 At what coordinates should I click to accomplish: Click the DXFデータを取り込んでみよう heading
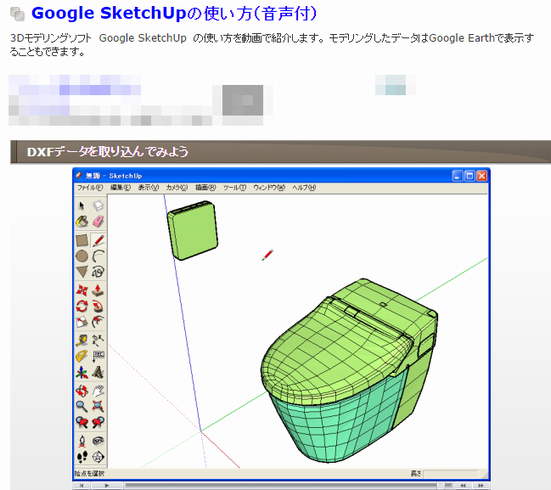[108, 151]
